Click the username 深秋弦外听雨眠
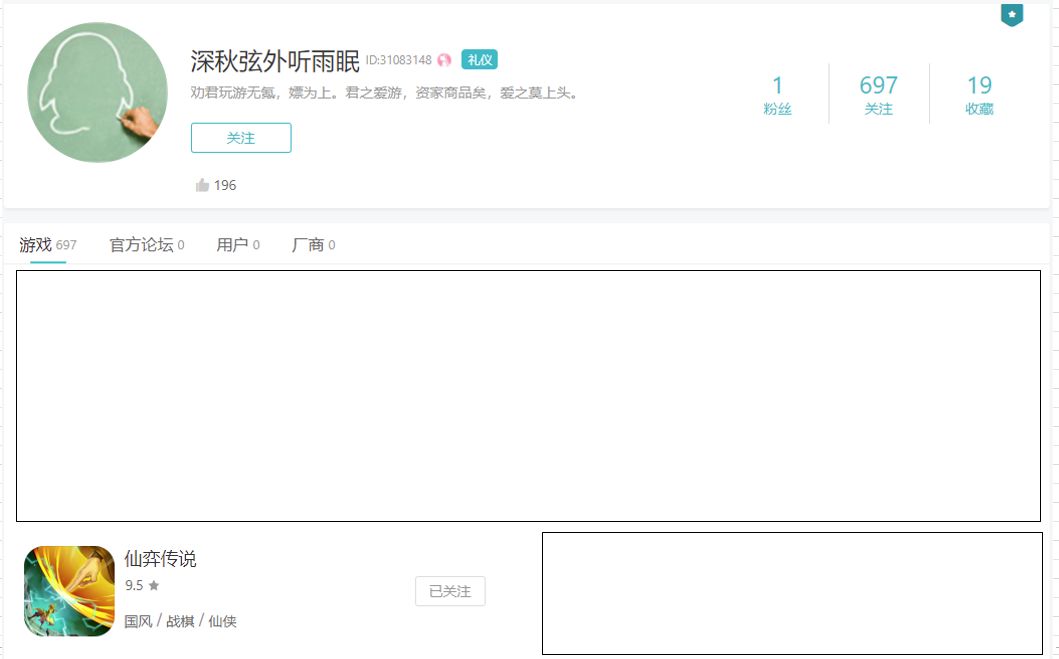 [x=275, y=61]
